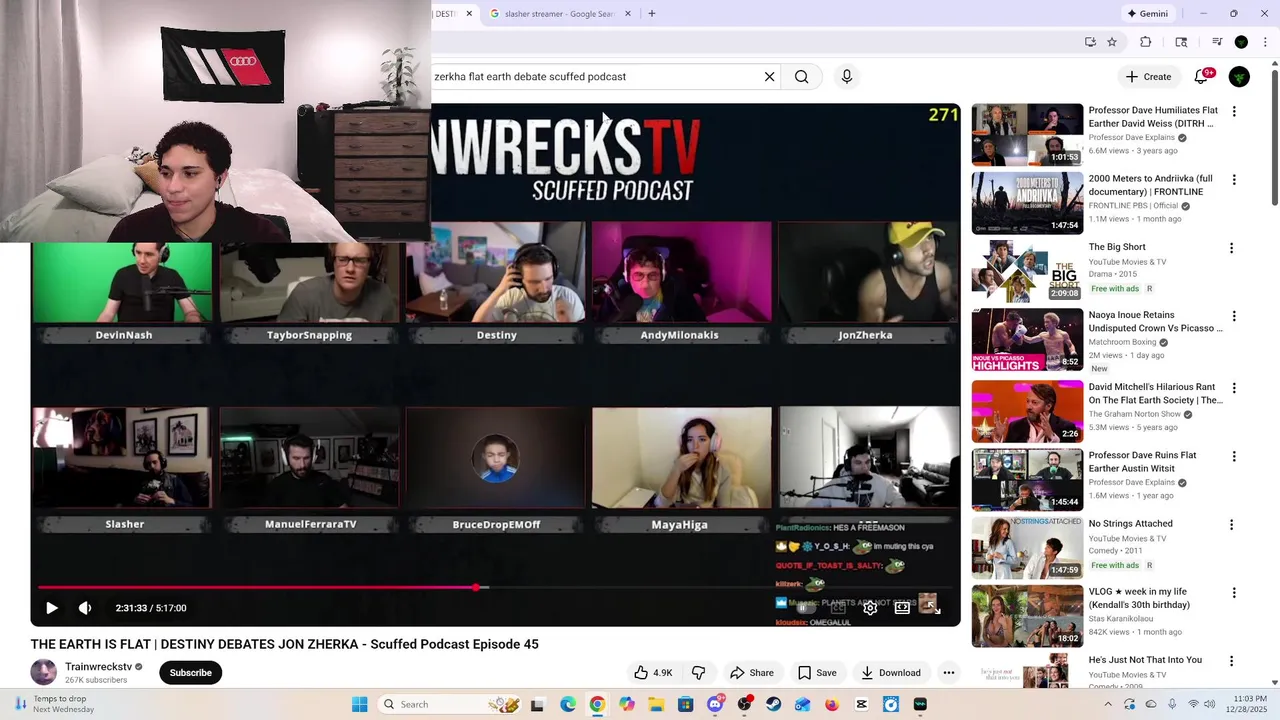Open the Trainwreckstv channel name link
The width and height of the screenshot is (1280, 720).
click(x=98, y=667)
